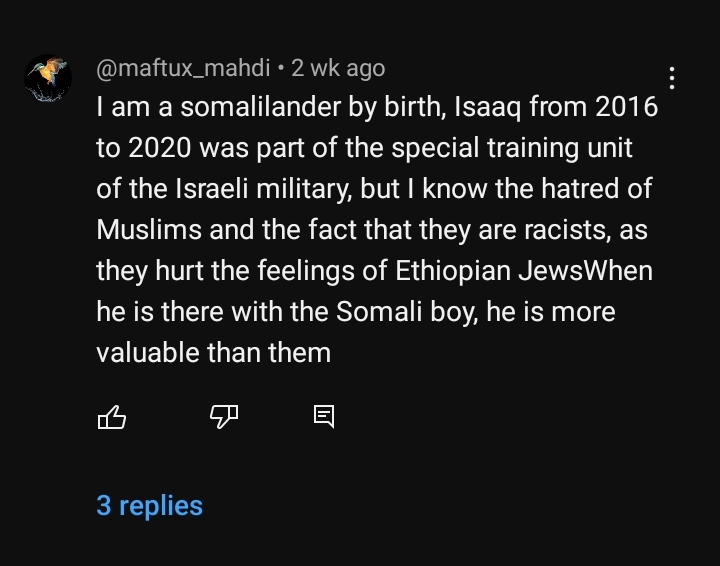The height and width of the screenshot is (566, 720).
Task: View the commenter's bird profile picture
Action: pos(48,78)
